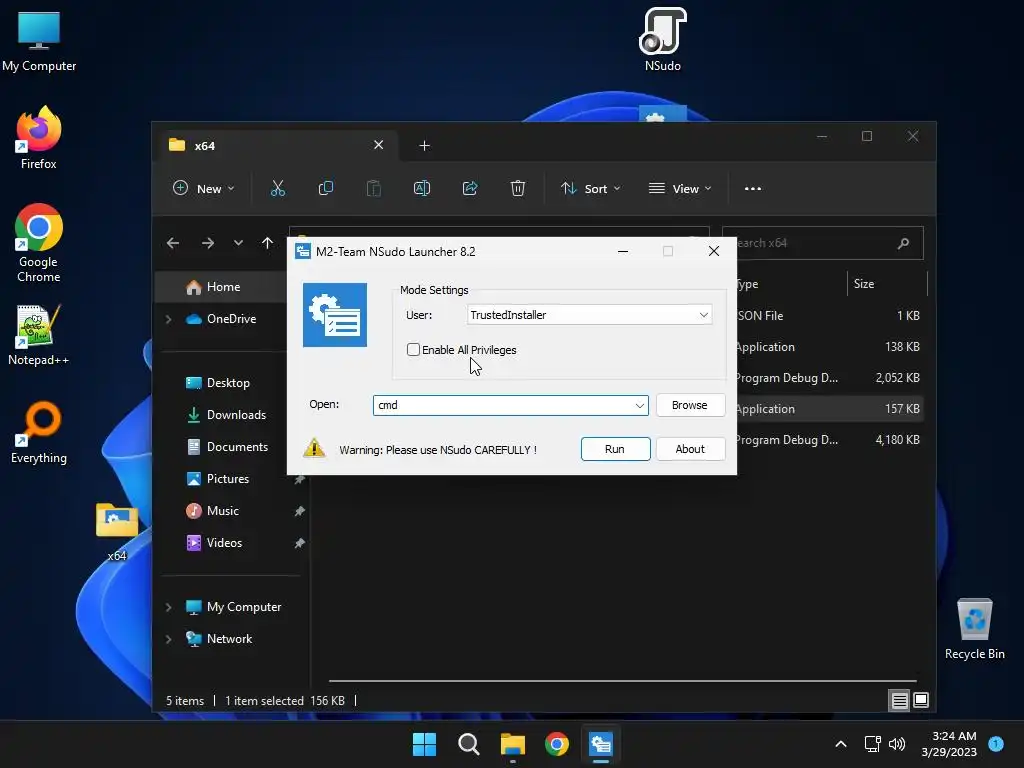Open the Recycle Bin
Viewport: 1024px width, 768px height.
[974, 628]
